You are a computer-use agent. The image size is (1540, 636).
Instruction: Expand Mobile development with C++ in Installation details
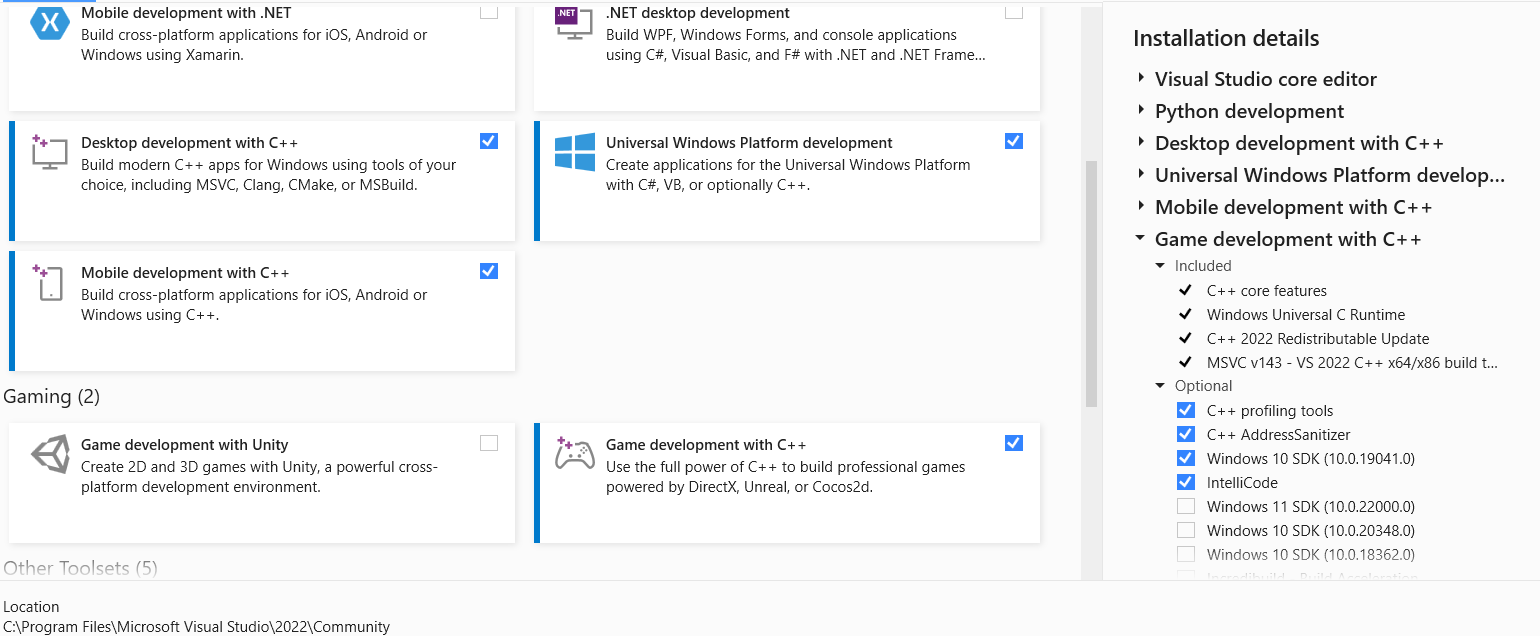(1141, 206)
